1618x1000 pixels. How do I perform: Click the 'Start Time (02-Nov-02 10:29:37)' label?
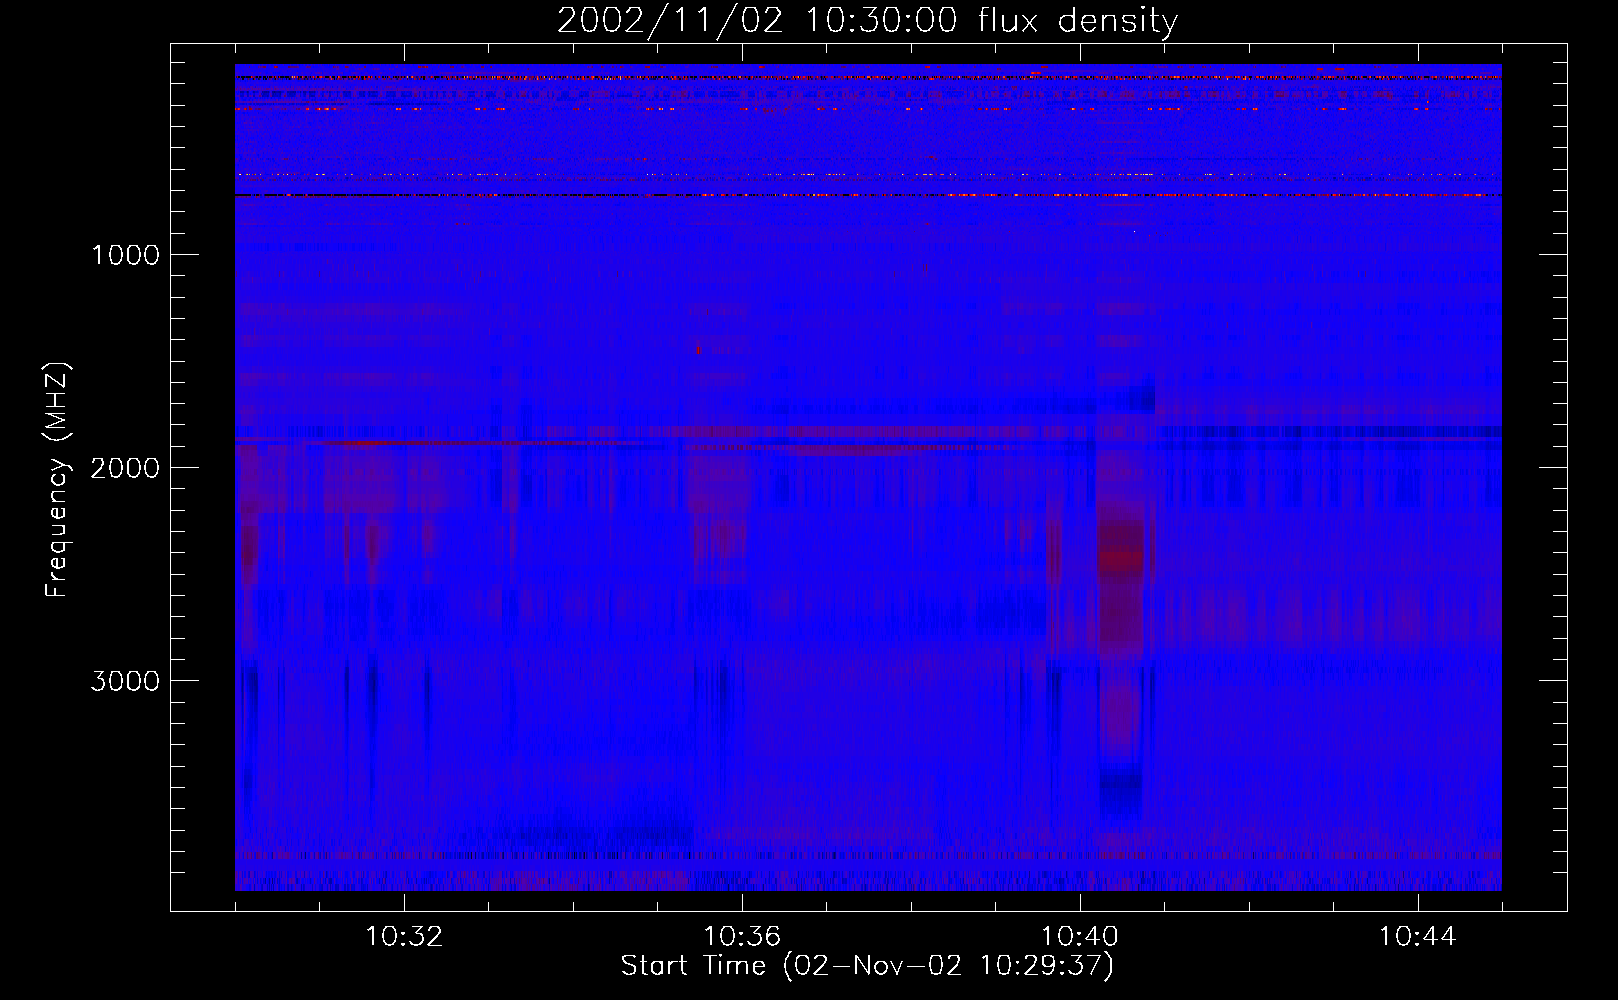pos(867,966)
